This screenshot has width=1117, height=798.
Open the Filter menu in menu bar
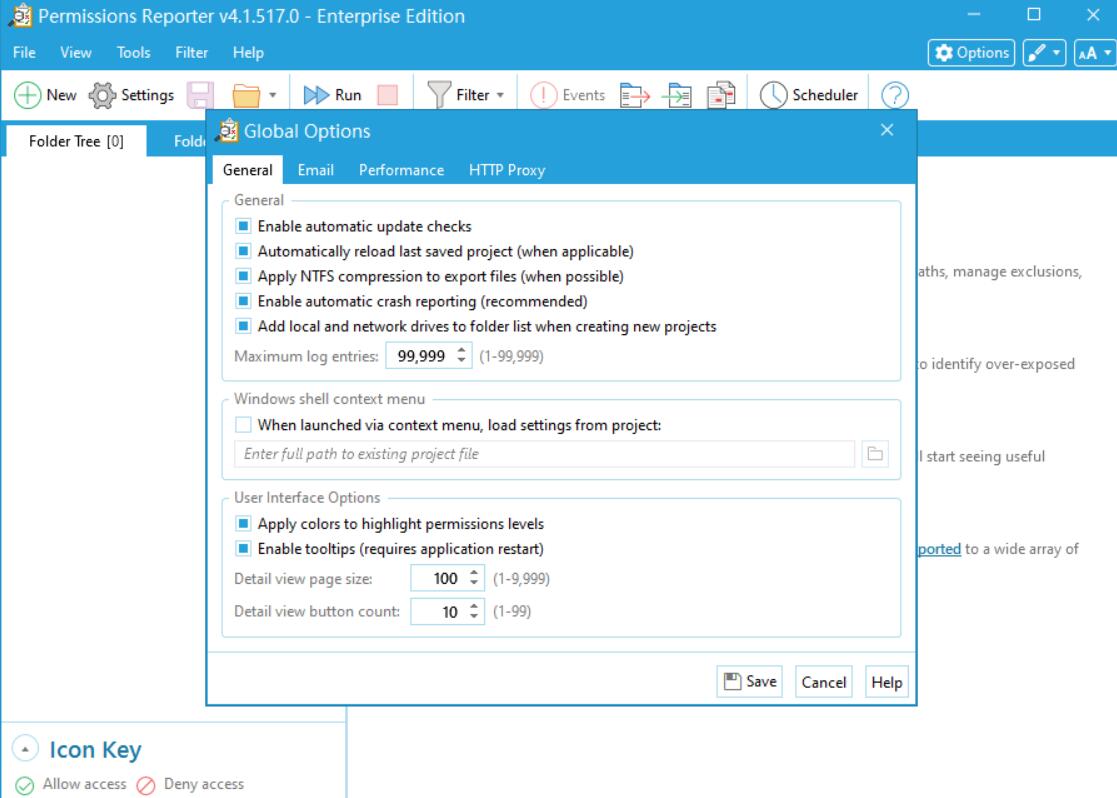point(192,53)
